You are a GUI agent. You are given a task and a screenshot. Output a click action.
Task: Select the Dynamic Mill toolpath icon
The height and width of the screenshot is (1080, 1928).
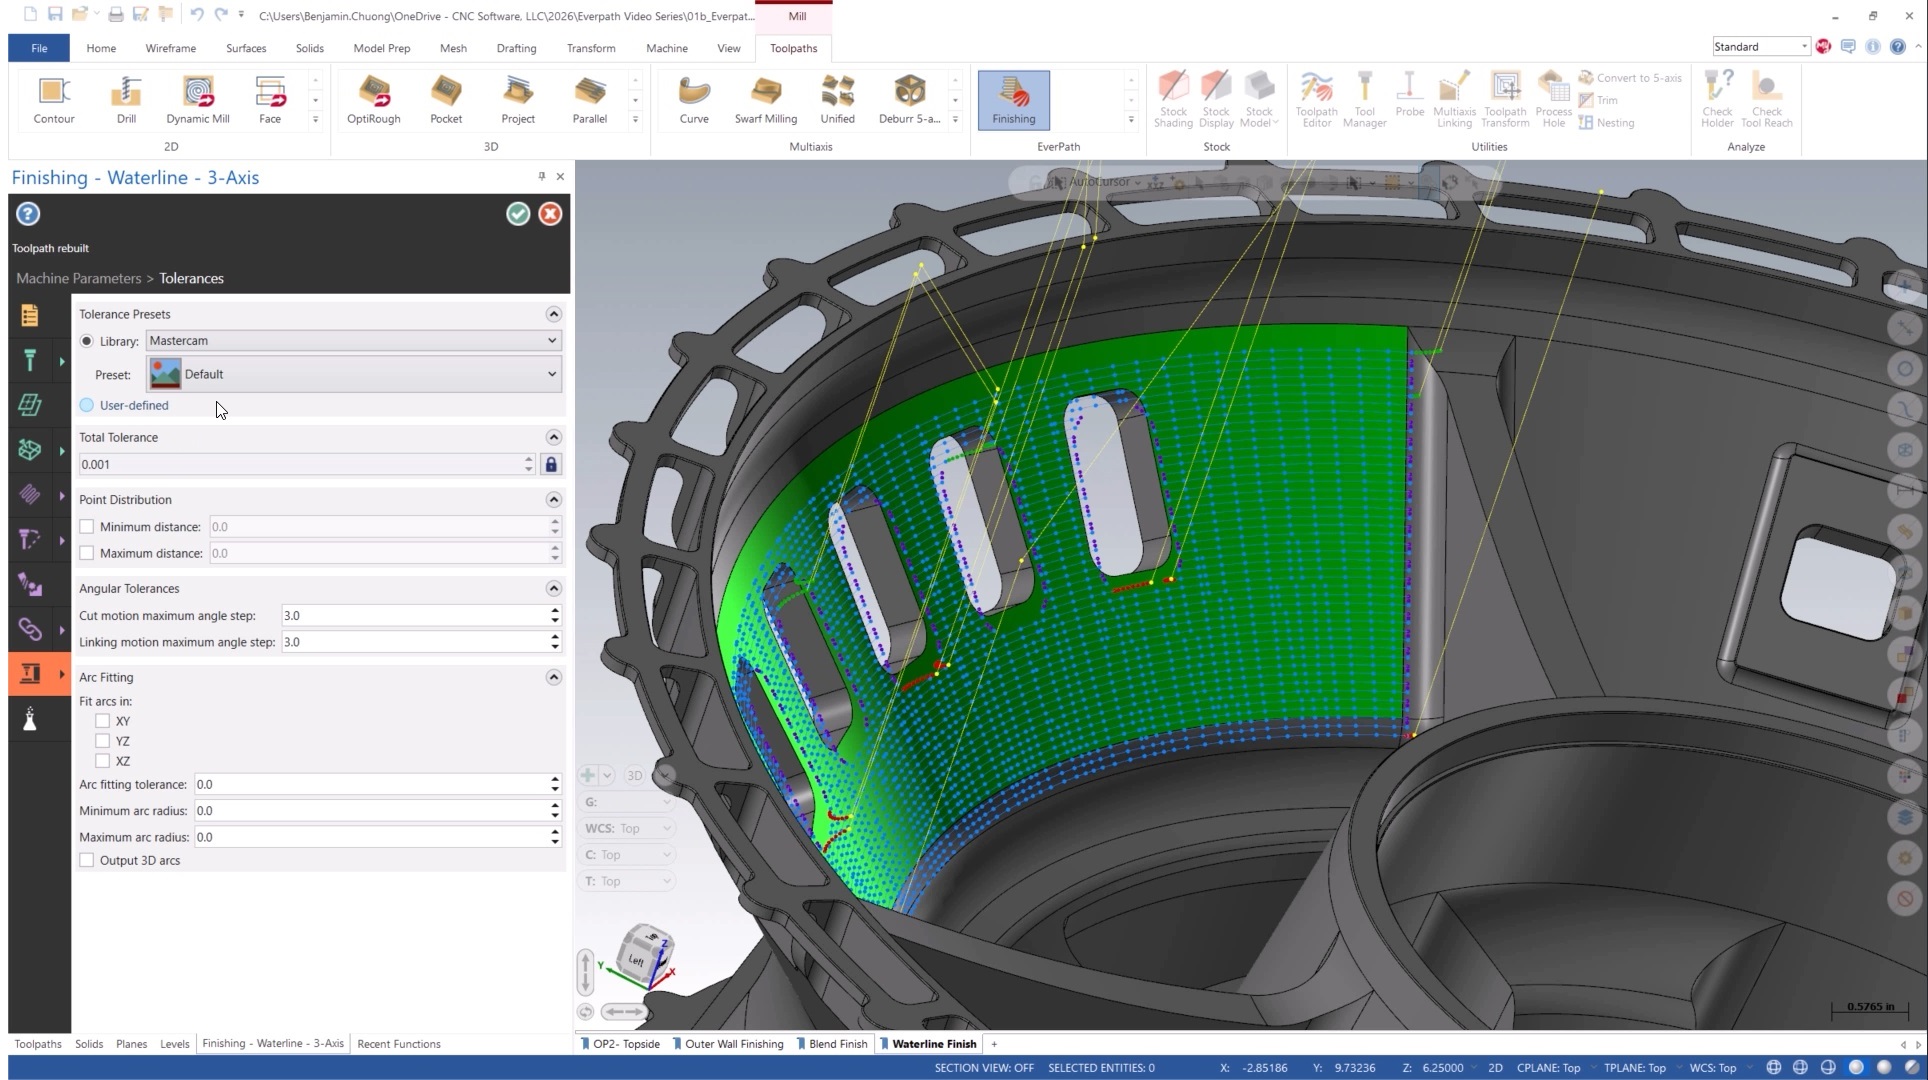pos(198,99)
